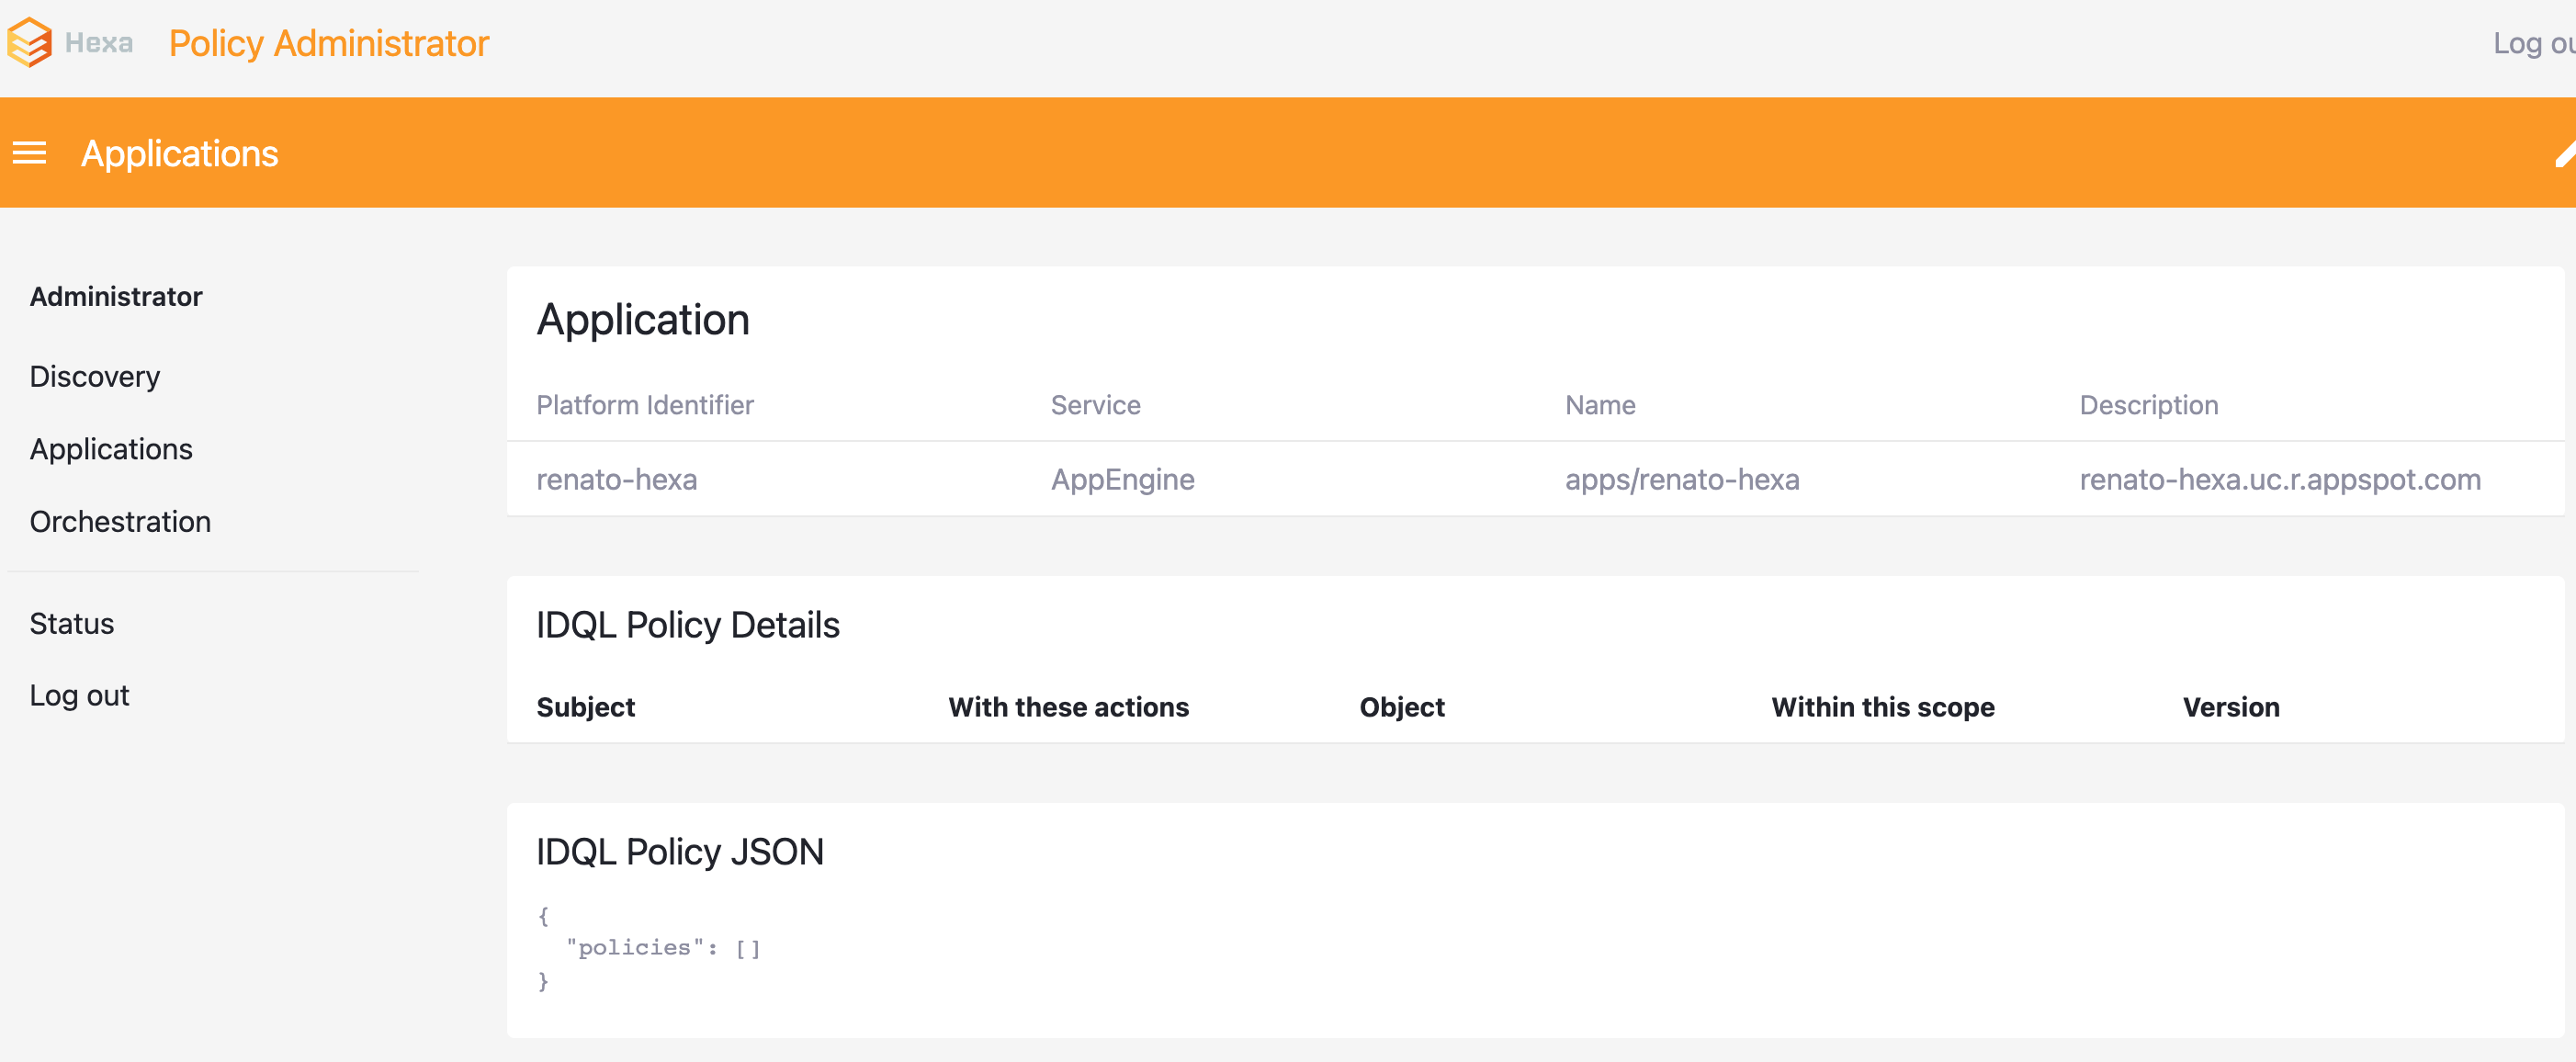Select the renato-hexa platform identifier

(617, 479)
